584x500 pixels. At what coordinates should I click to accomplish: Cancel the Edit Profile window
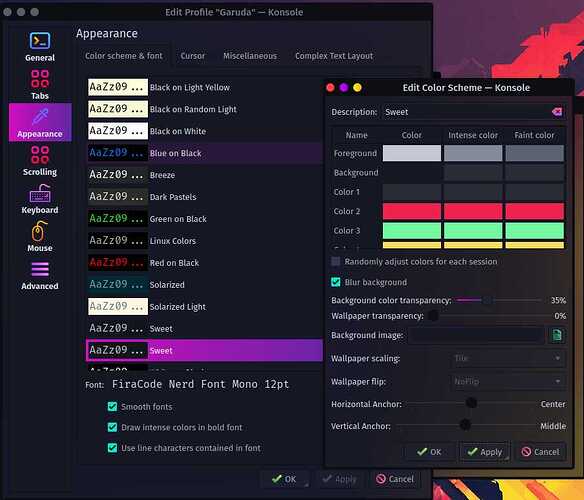(x=395, y=479)
